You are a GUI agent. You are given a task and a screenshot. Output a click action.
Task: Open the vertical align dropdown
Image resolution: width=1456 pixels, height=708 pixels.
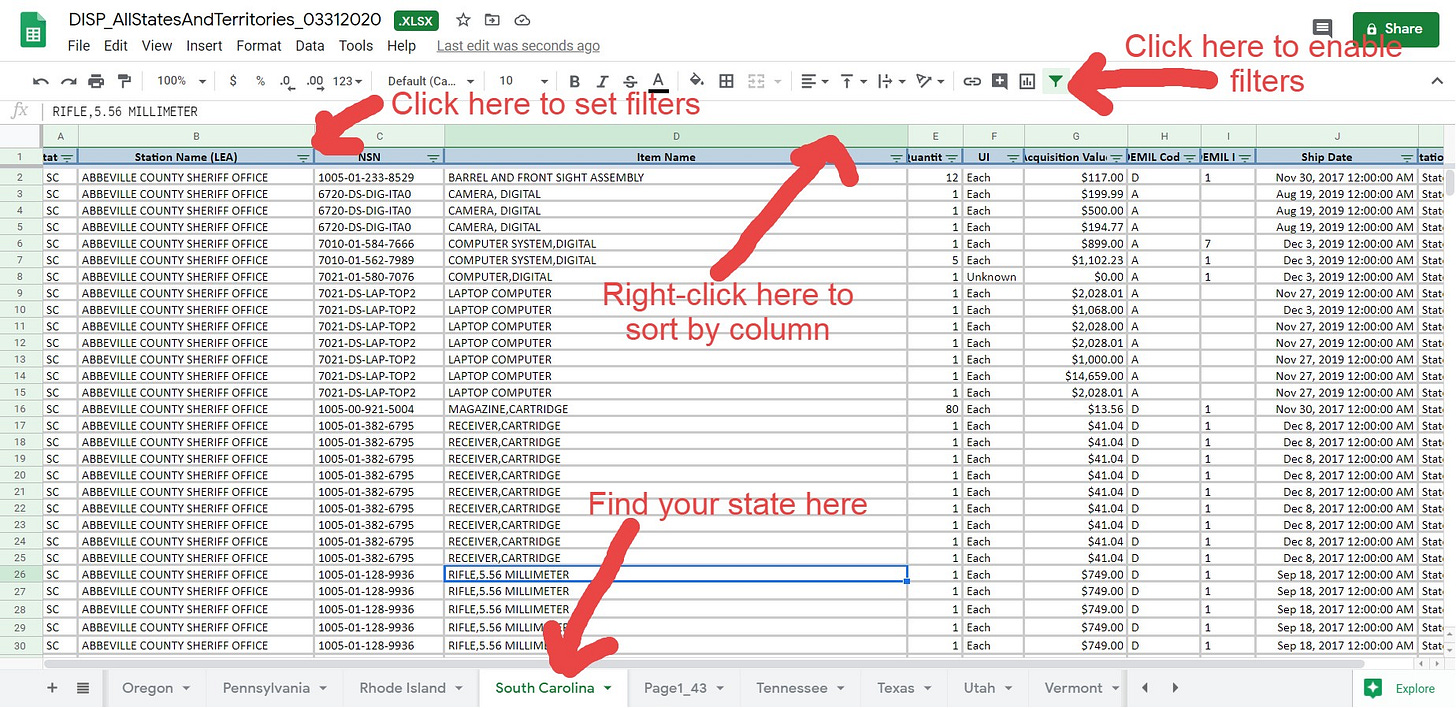coord(852,81)
